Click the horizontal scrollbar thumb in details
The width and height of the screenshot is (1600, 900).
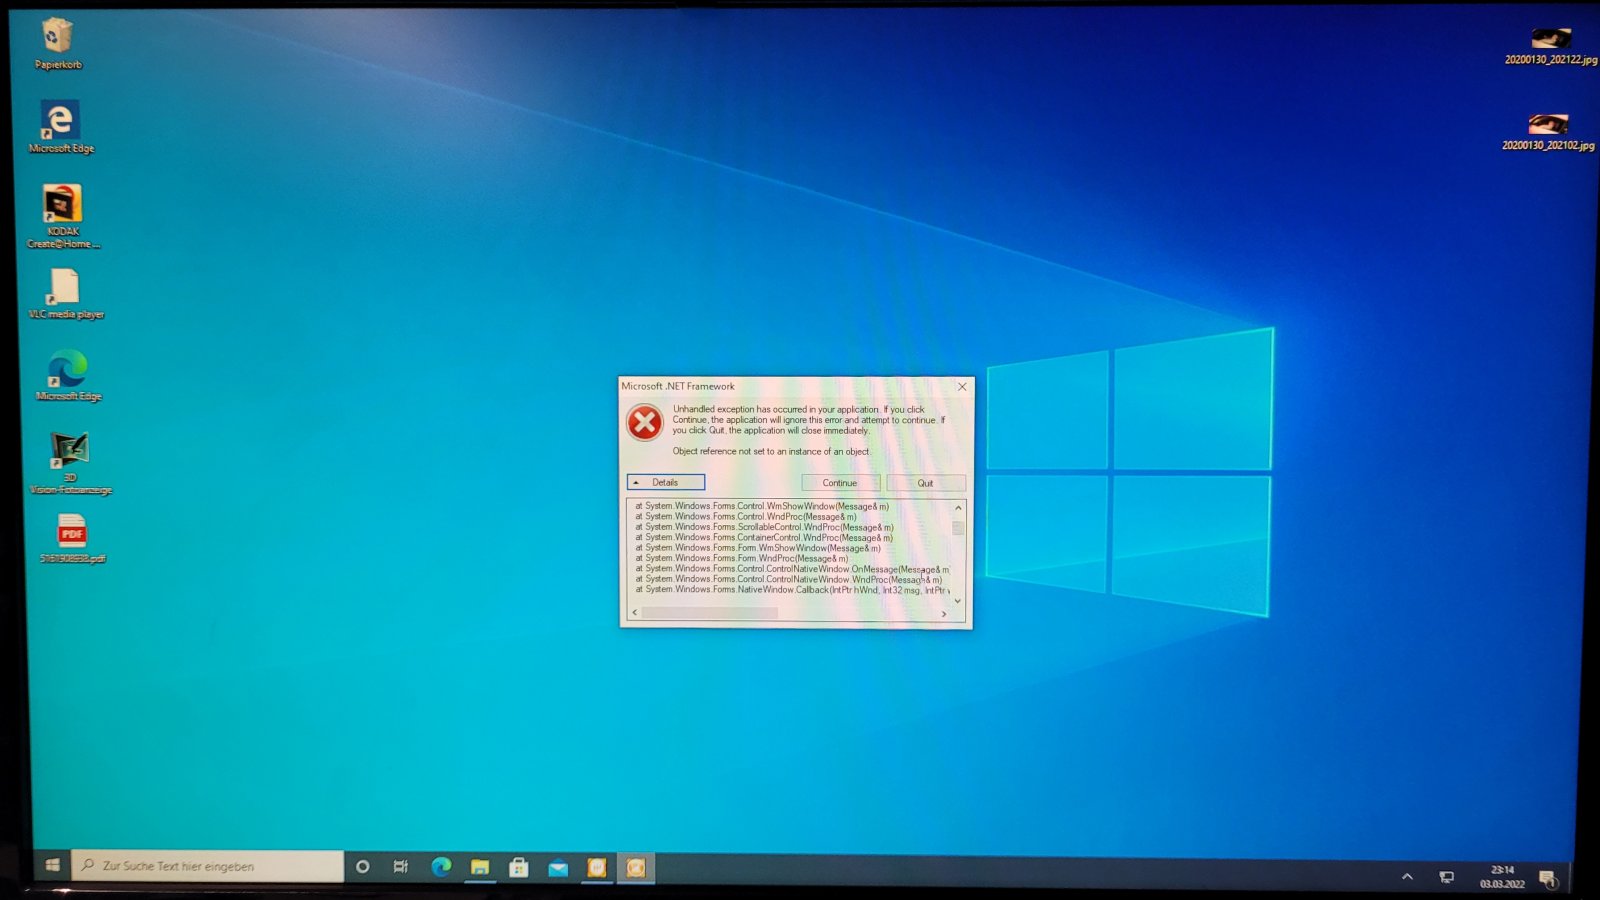click(710, 613)
